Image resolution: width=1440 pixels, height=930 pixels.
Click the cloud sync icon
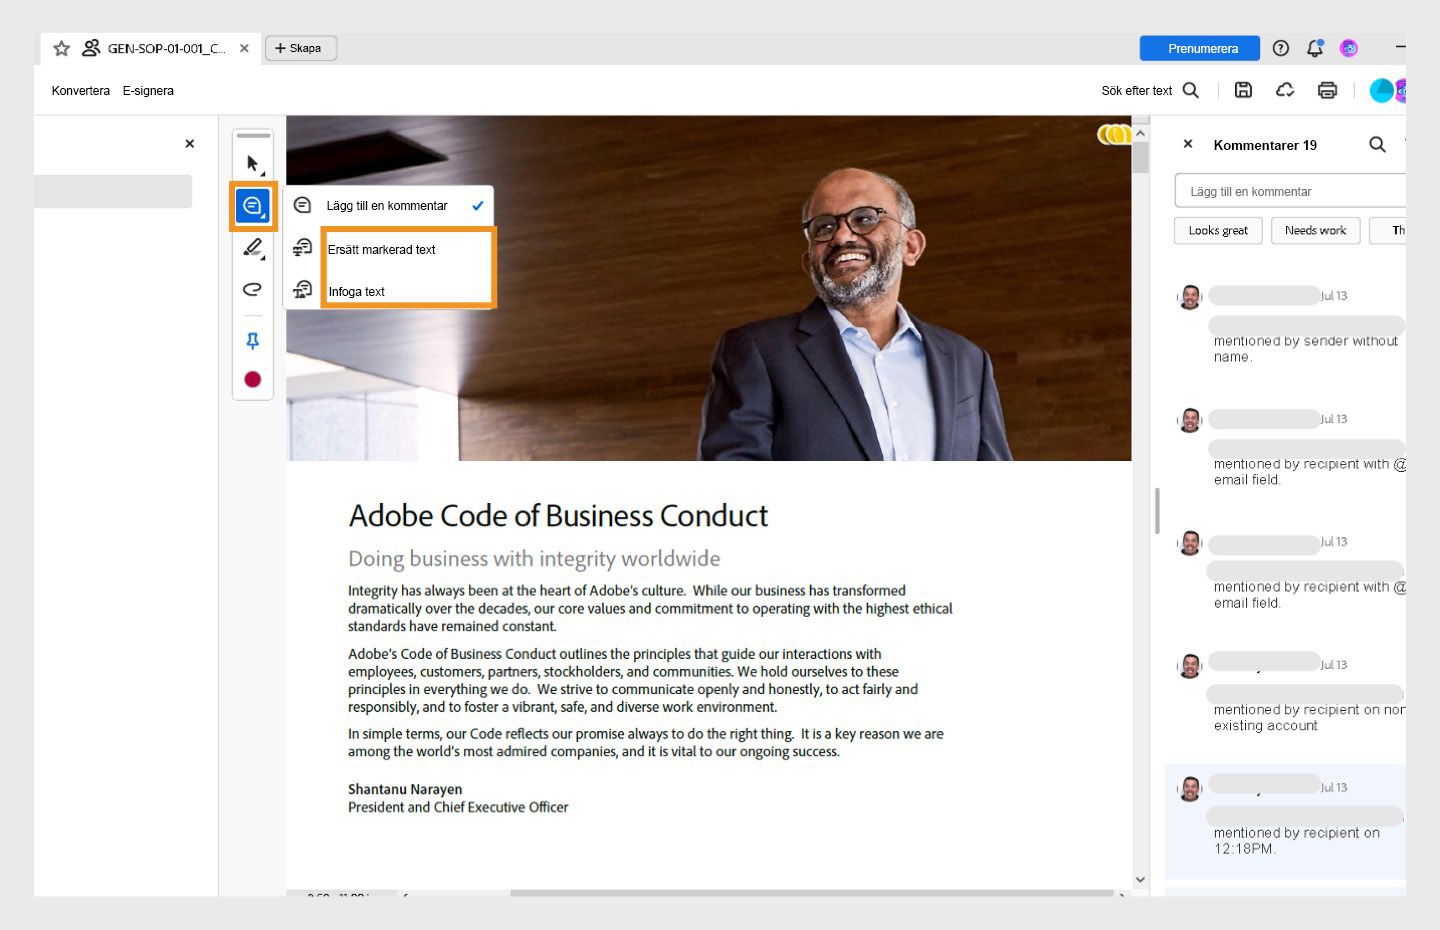click(1285, 90)
